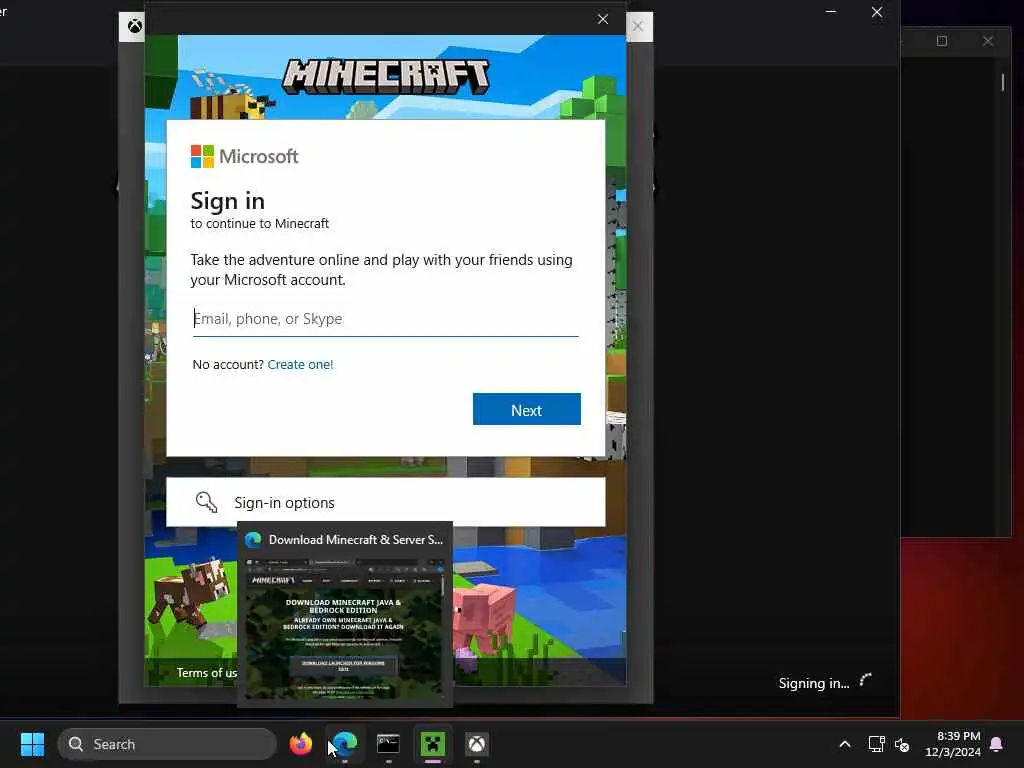This screenshot has height=768, width=1024.
Task: Click the Minecraft logo banner
Action: tap(385, 76)
